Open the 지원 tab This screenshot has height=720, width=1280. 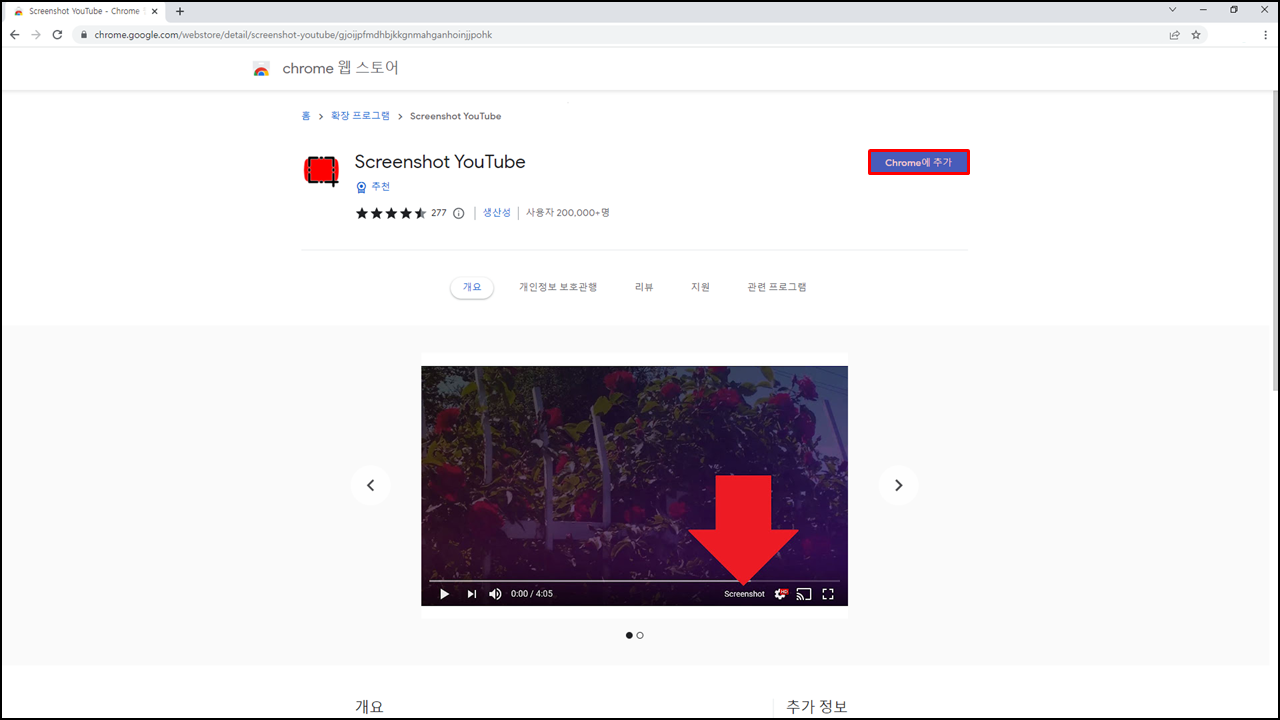700,287
